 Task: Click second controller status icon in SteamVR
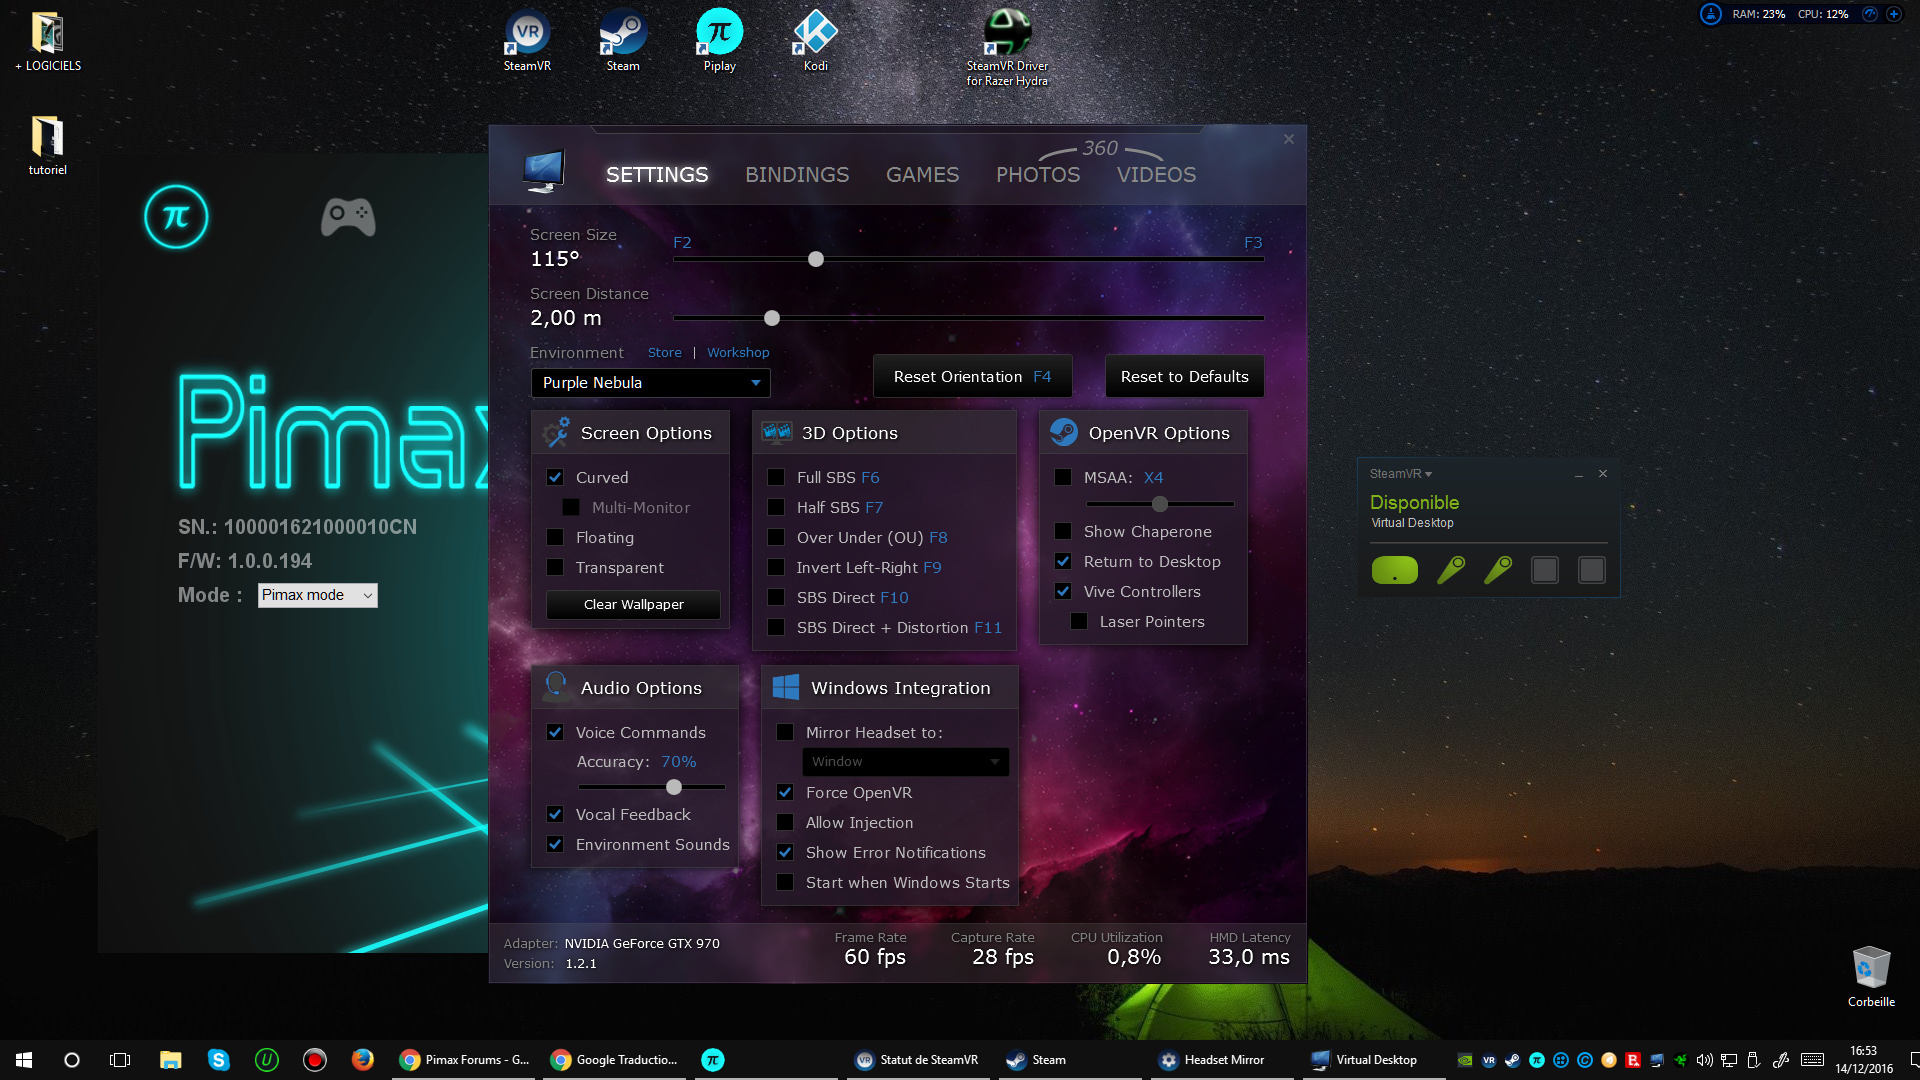1498,570
